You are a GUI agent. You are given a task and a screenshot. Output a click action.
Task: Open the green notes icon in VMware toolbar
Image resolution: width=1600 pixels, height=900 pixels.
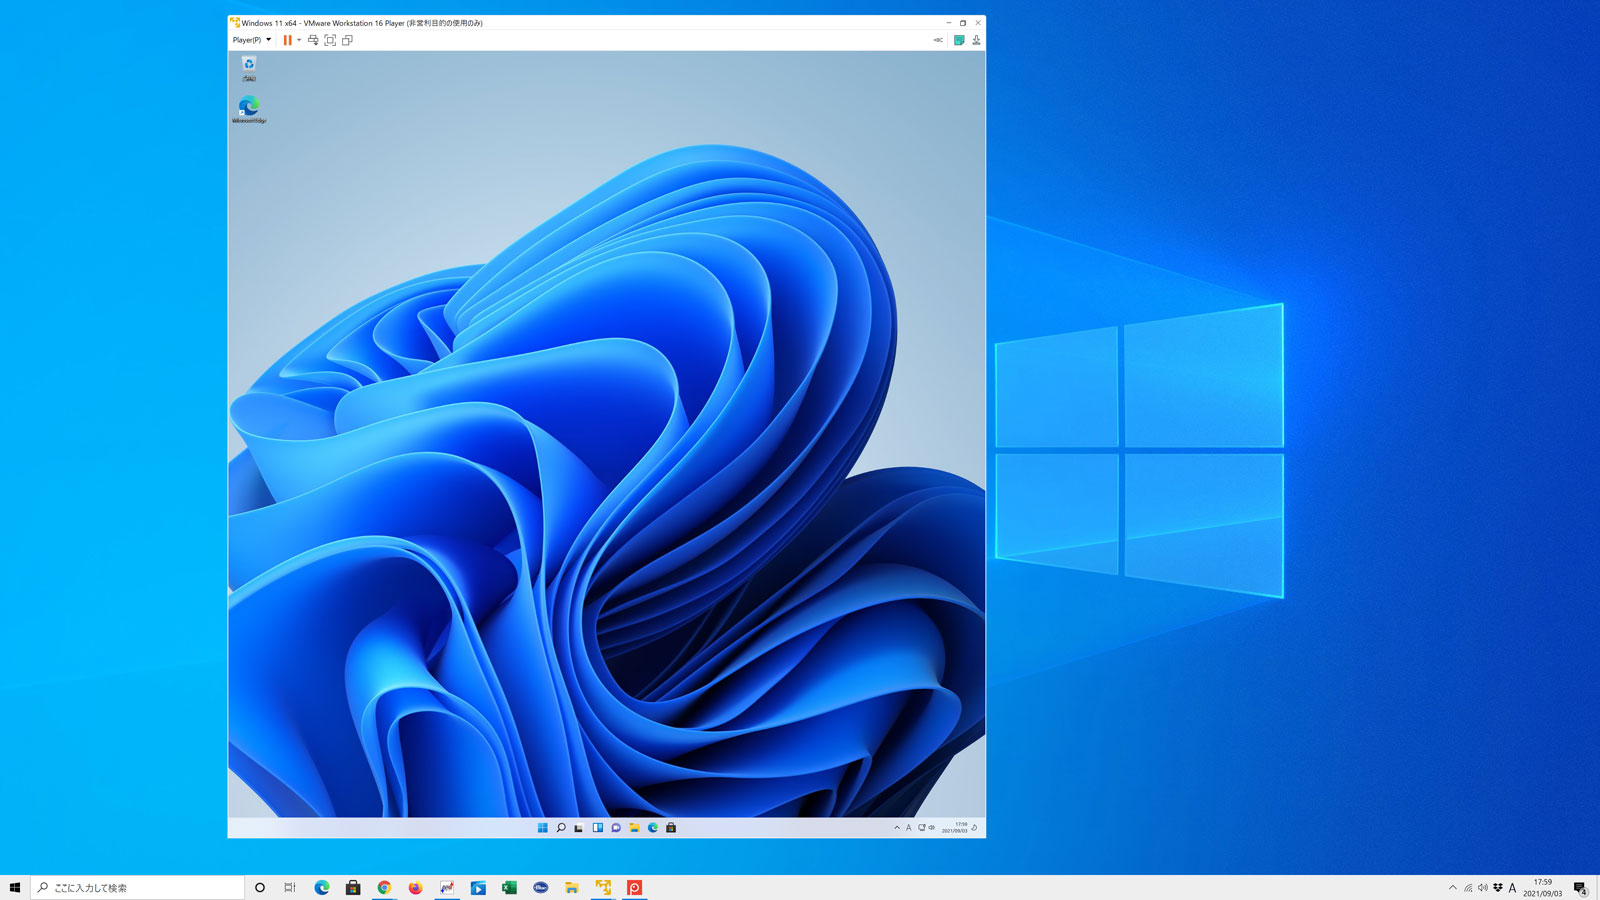[959, 40]
